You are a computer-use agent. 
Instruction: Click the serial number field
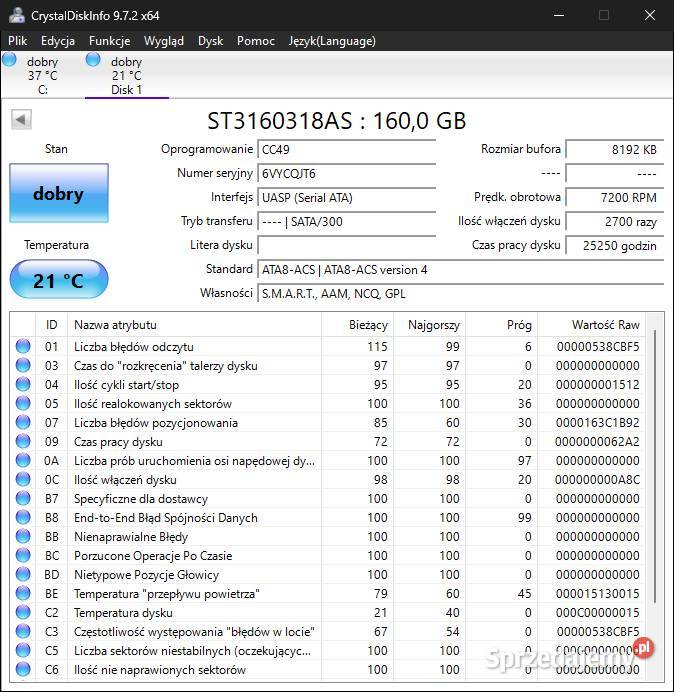pos(346,174)
